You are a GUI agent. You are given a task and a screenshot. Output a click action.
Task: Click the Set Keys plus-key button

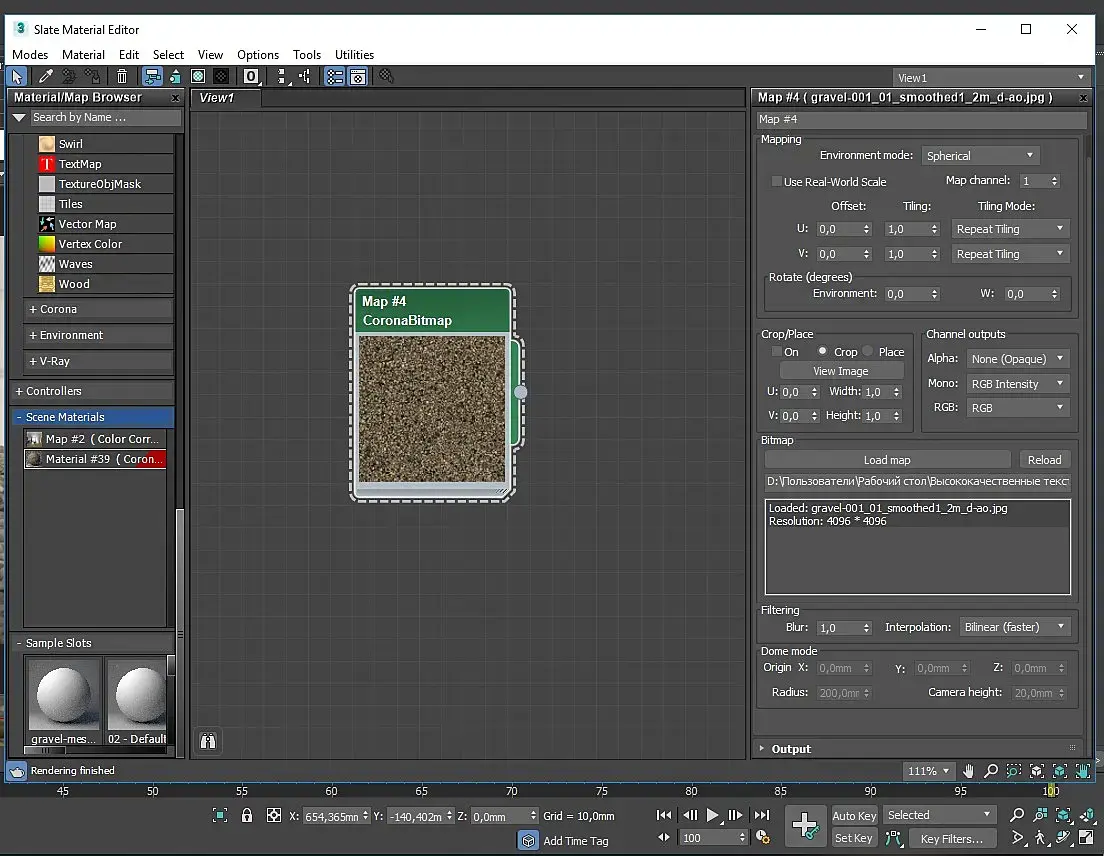pos(805,825)
